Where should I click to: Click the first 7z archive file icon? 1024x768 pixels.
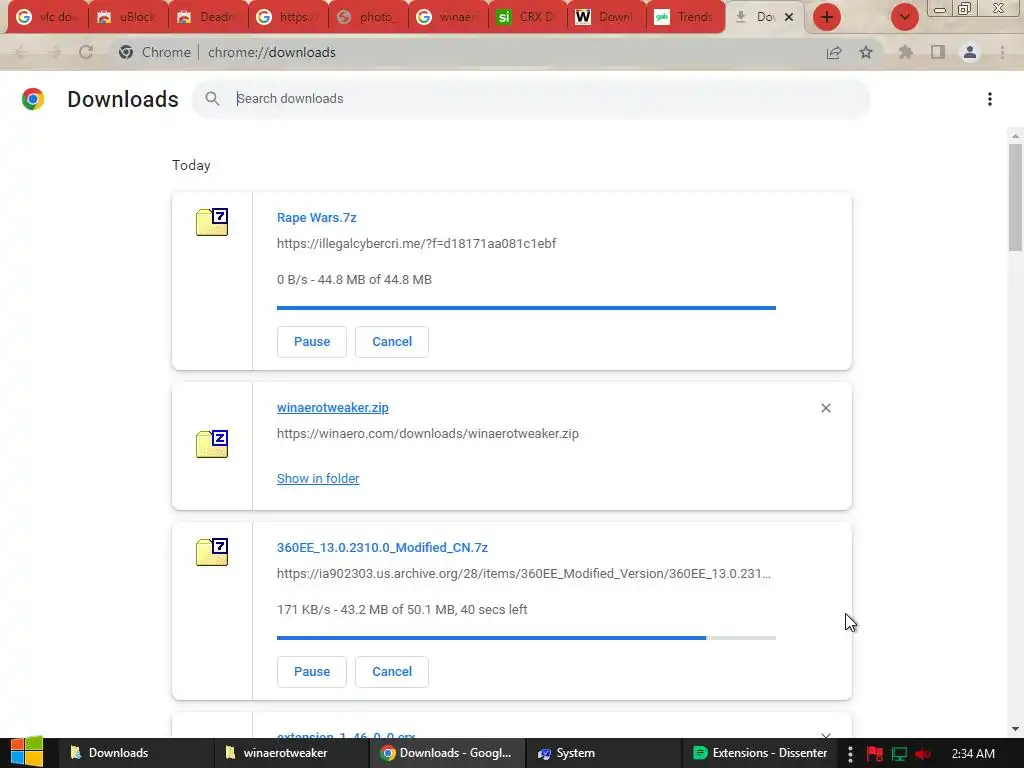[212, 221]
